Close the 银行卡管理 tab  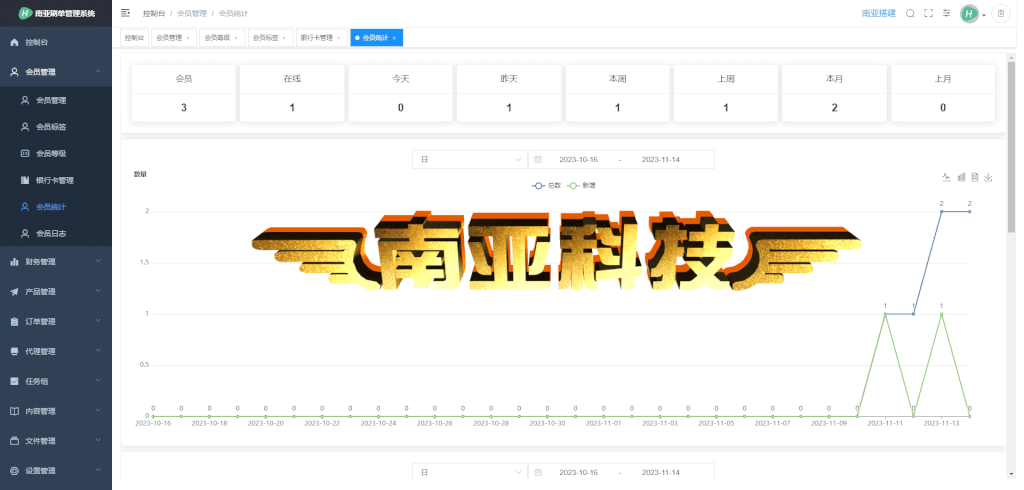tap(339, 38)
